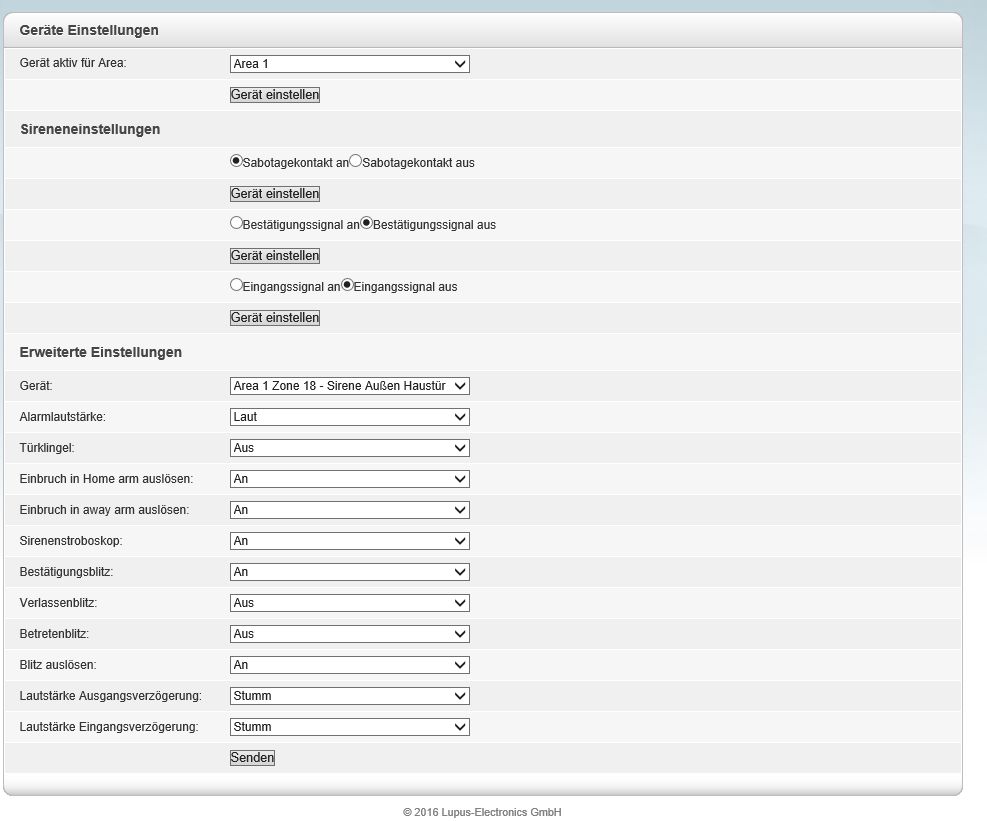Change the Türklingel dropdown setting

point(349,448)
